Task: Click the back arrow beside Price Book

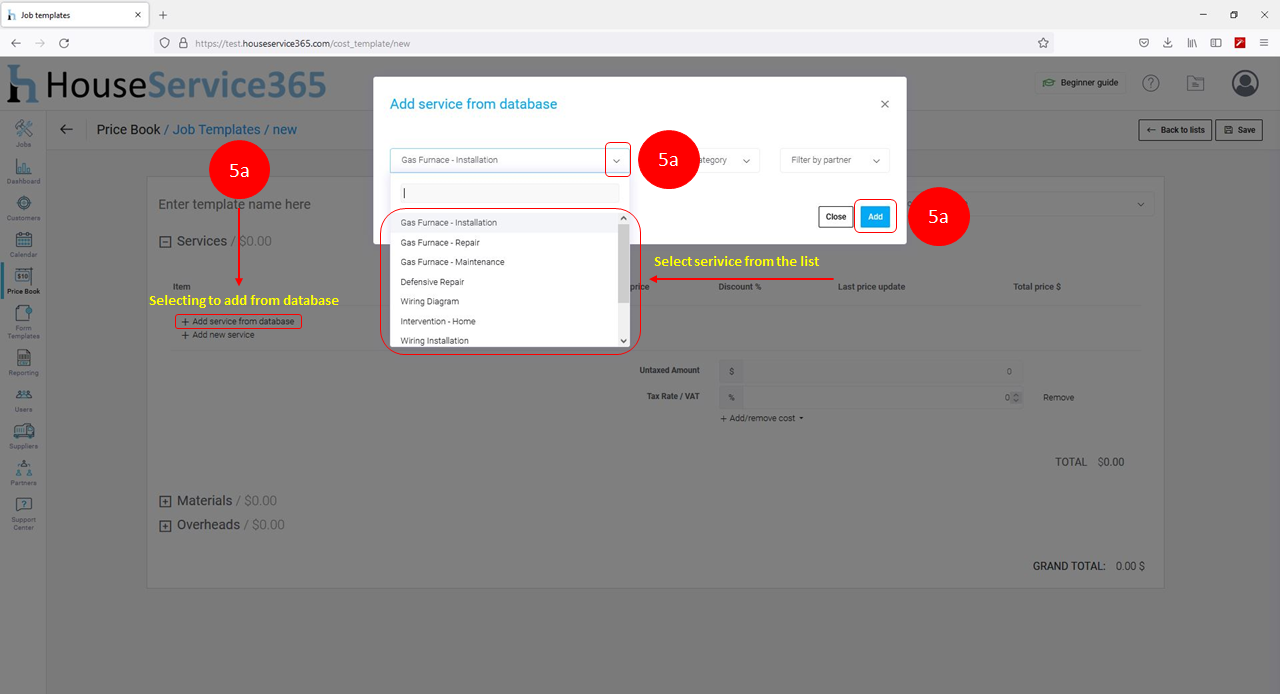Action: pos(66,129)
